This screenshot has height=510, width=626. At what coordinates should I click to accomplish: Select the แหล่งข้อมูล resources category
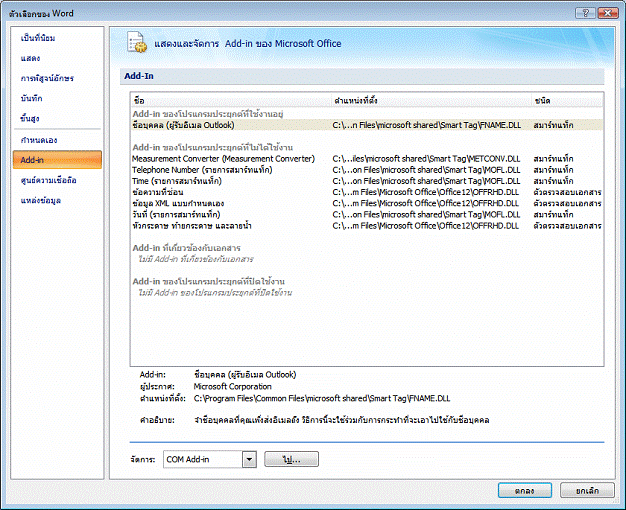(x=41, y=200)
